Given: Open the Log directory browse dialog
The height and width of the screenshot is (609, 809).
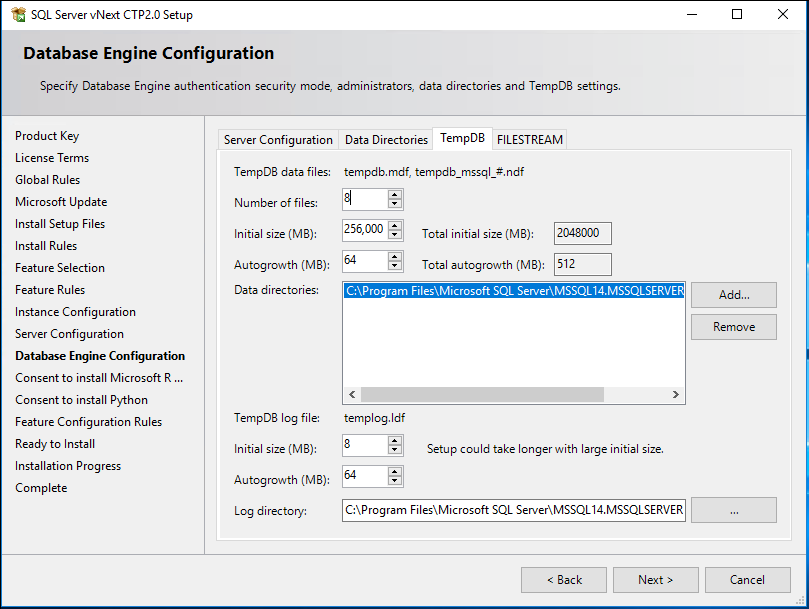Looking at the screenshot, I should (733, 510).
